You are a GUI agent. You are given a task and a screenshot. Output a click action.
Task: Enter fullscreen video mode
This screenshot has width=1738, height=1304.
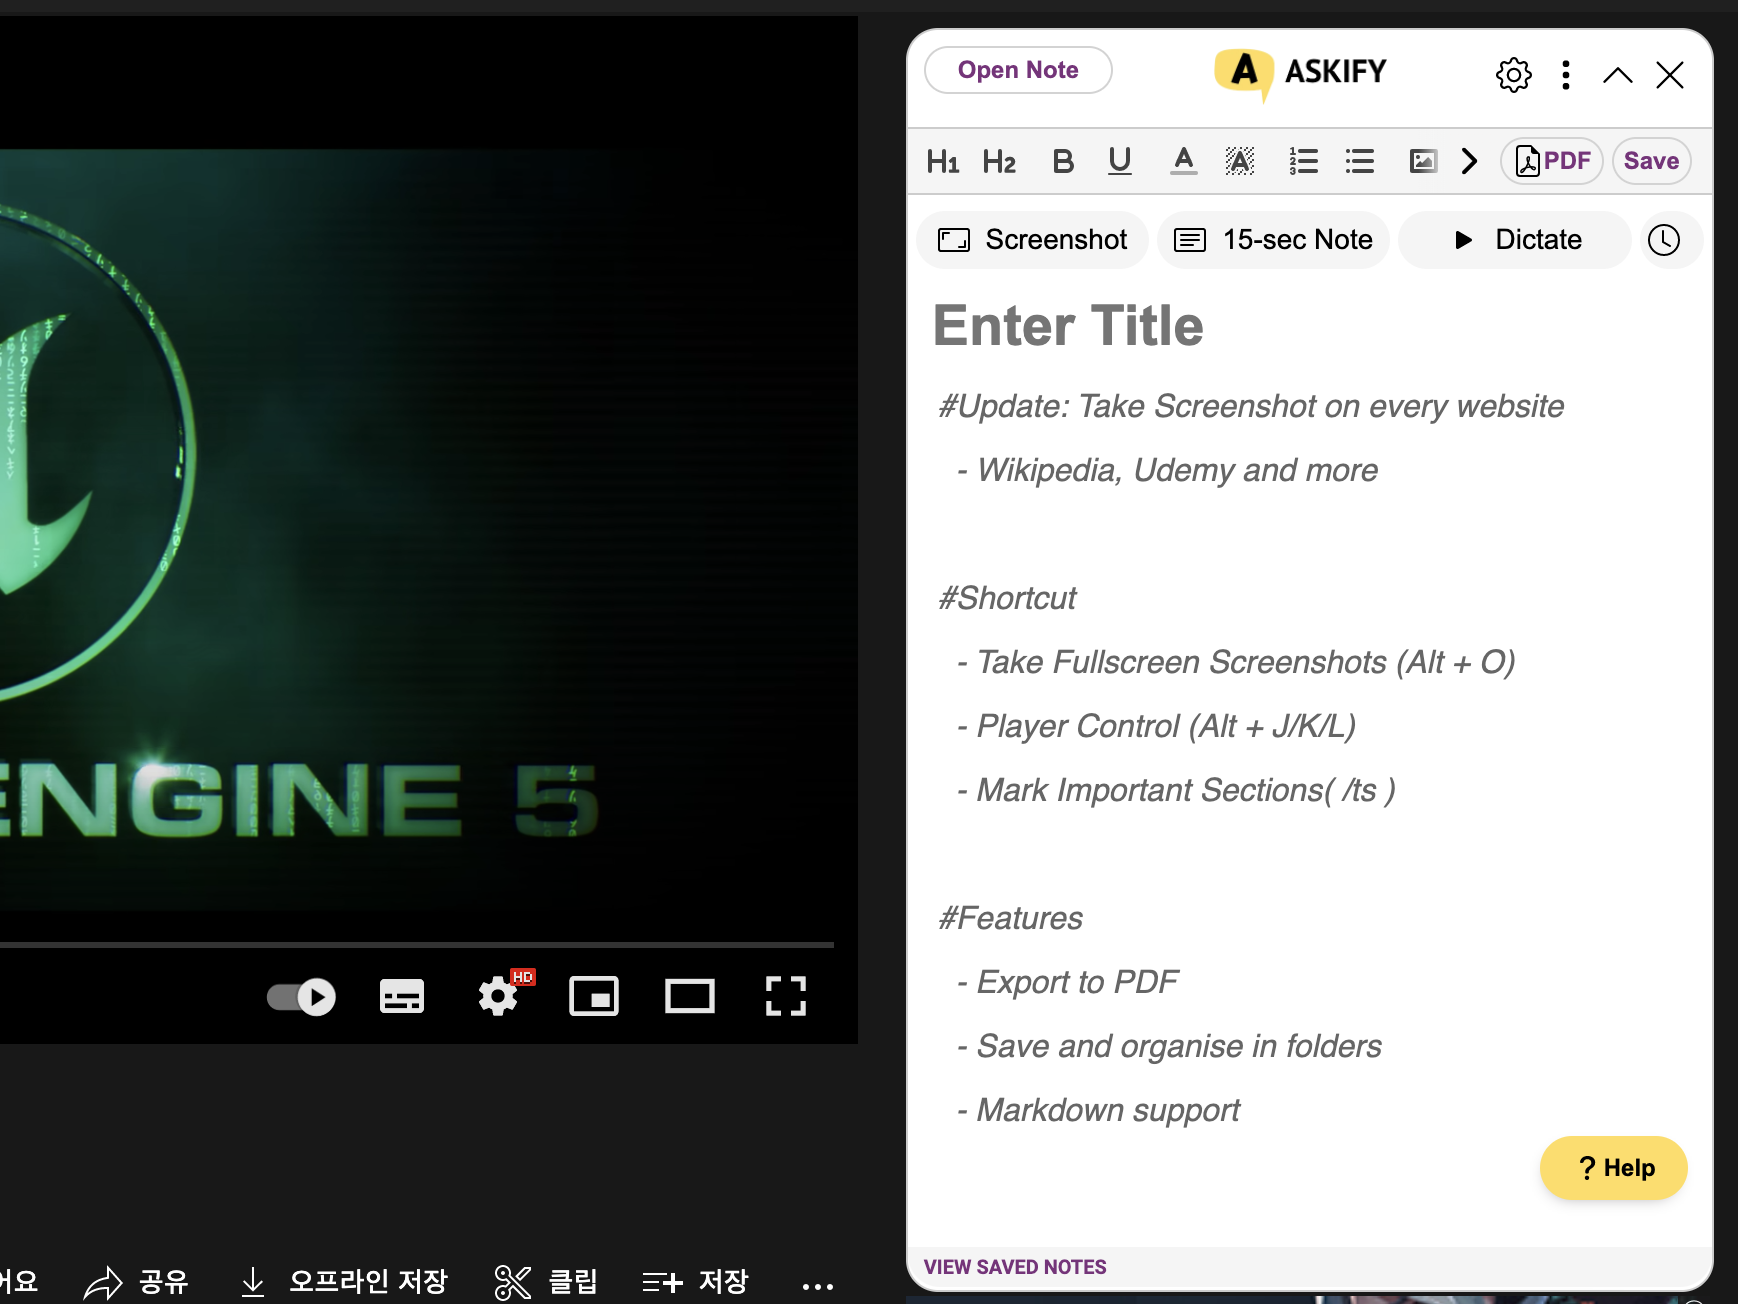(x=786, y=997)
